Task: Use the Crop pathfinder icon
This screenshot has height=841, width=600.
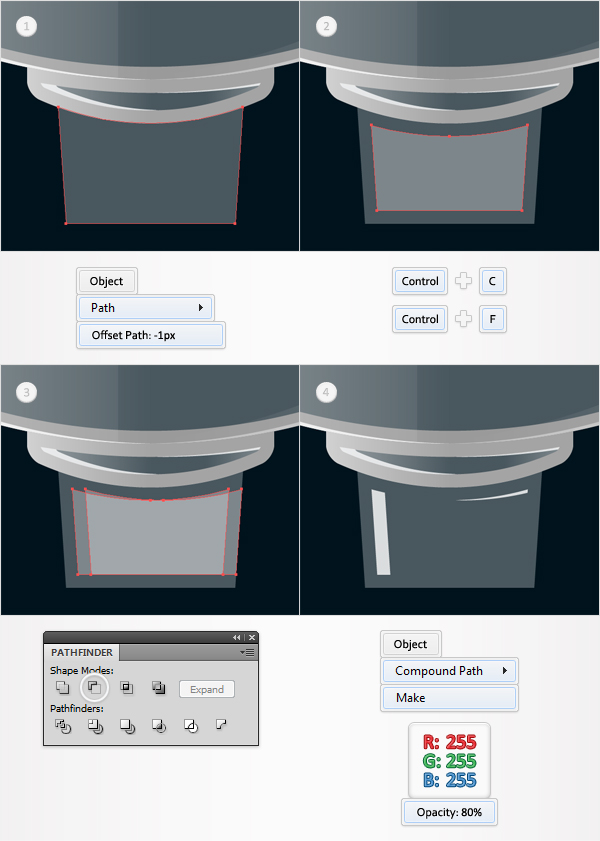Action: coord(159,726)
